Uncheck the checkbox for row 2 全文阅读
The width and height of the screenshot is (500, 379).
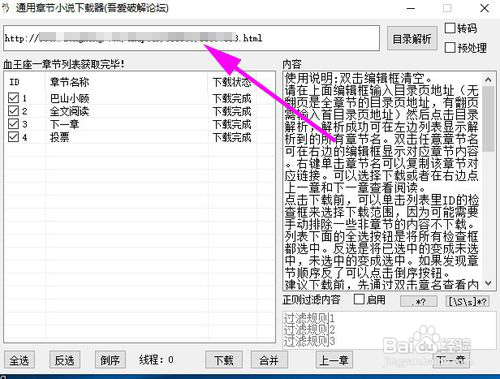pos(13,111)
